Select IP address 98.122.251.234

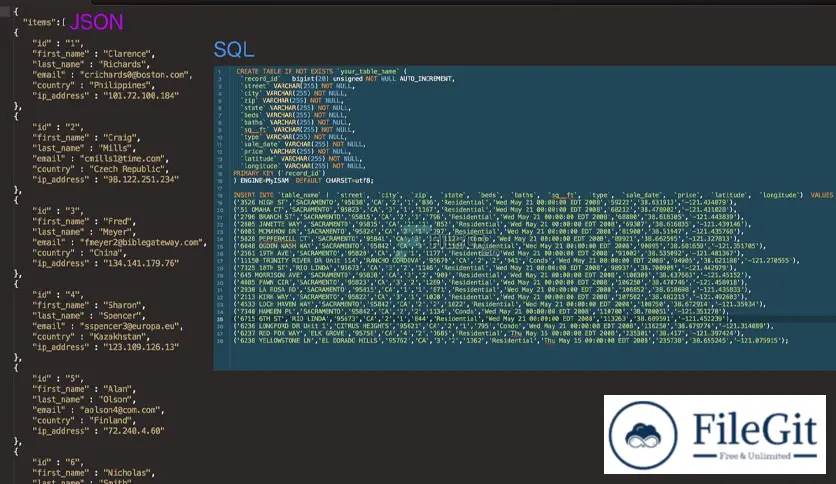141,180
